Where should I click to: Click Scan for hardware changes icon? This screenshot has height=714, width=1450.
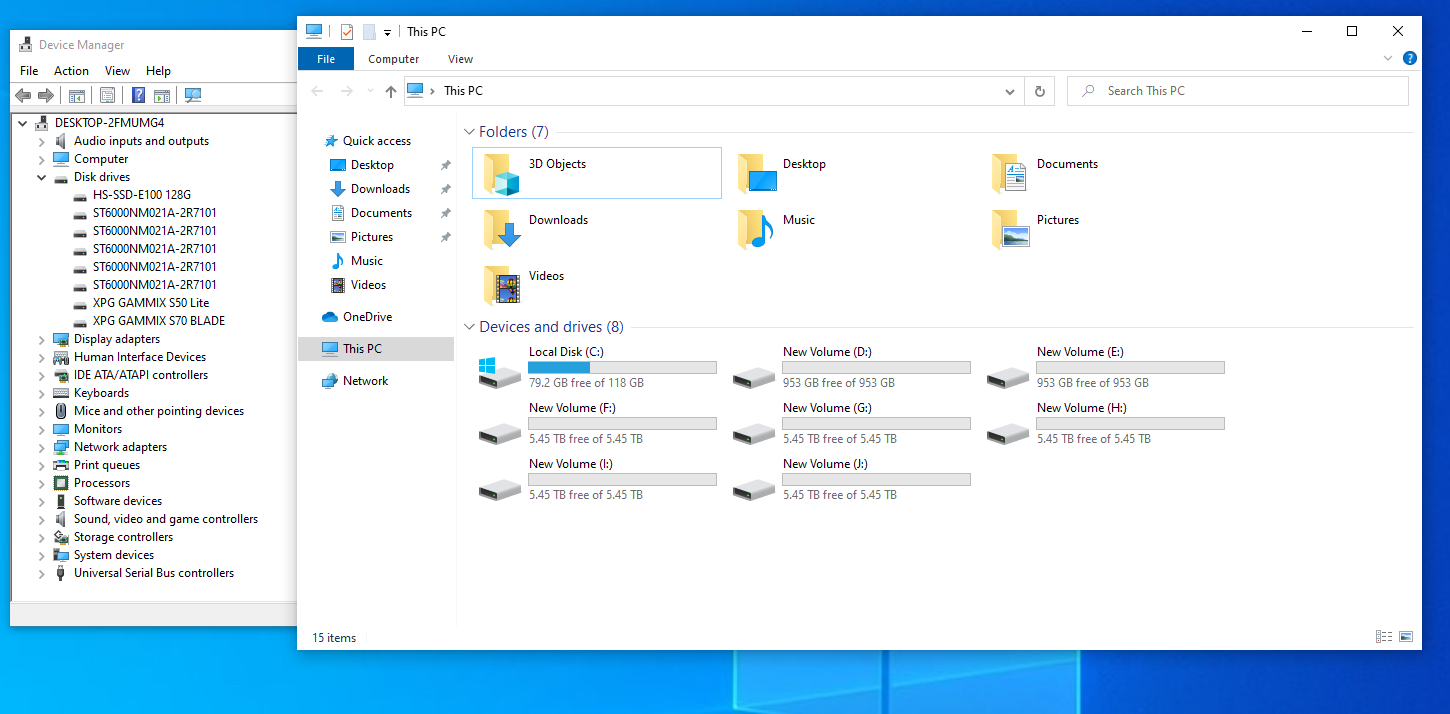click(193, 95)
